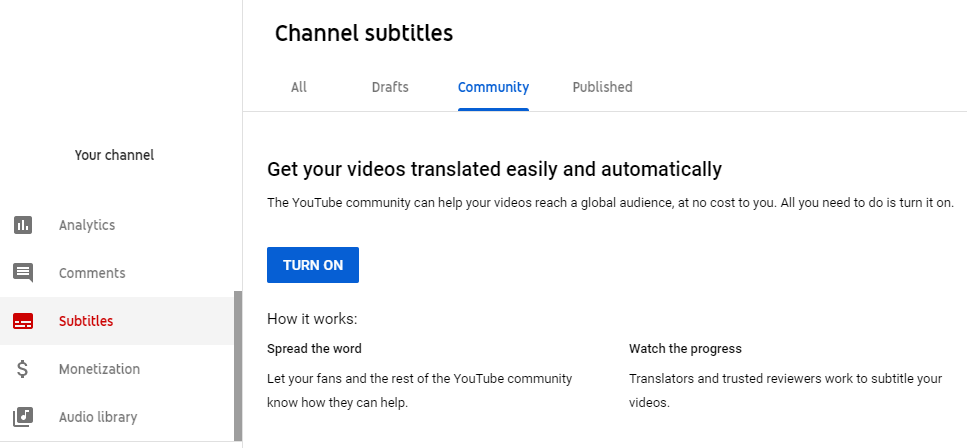The height and width of the screenshot is (448, 967).
Task: Click the 'Your channel' label
Action: (114, 155)
